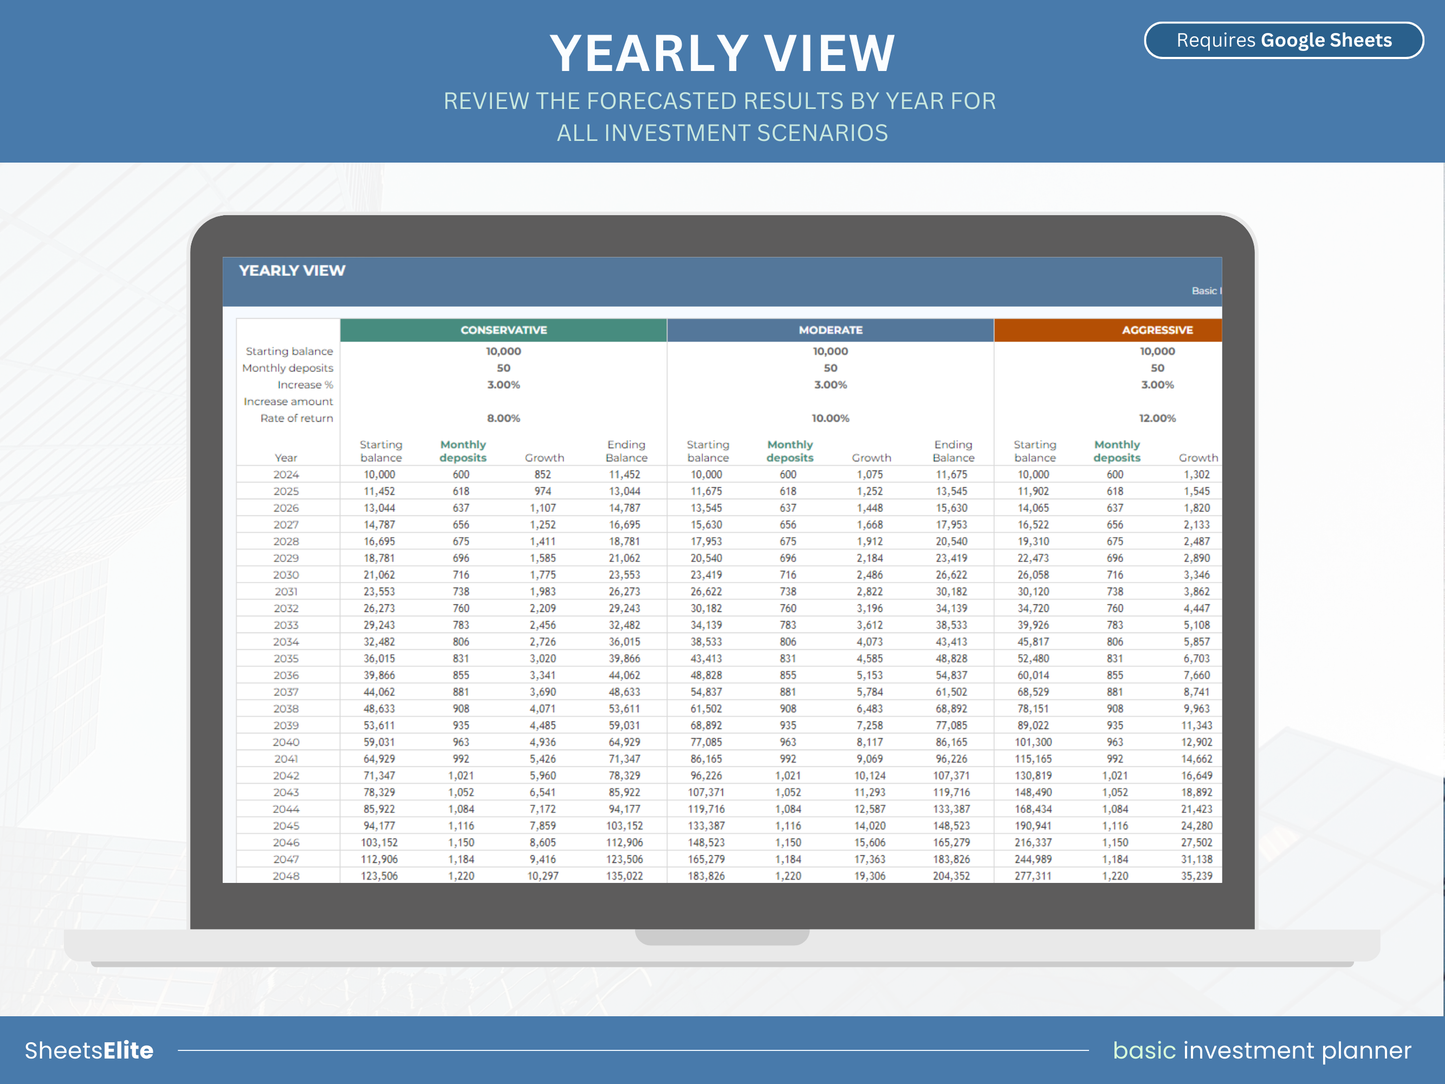Click the SheetsElite brand name in the footer
Screen dimensions: 1445x1084
coord(89,1050)
